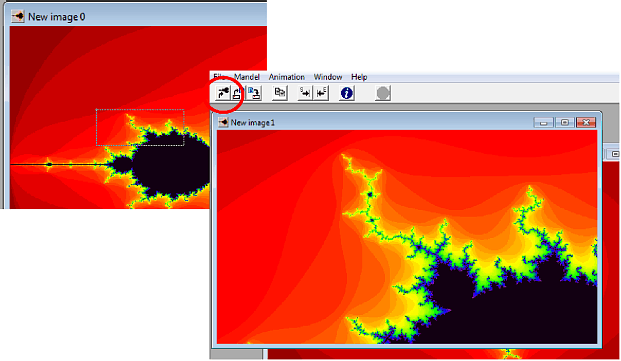This screenshot has height=361, width=621.
Task: Open the Help menu
Action: coord(359,77)
